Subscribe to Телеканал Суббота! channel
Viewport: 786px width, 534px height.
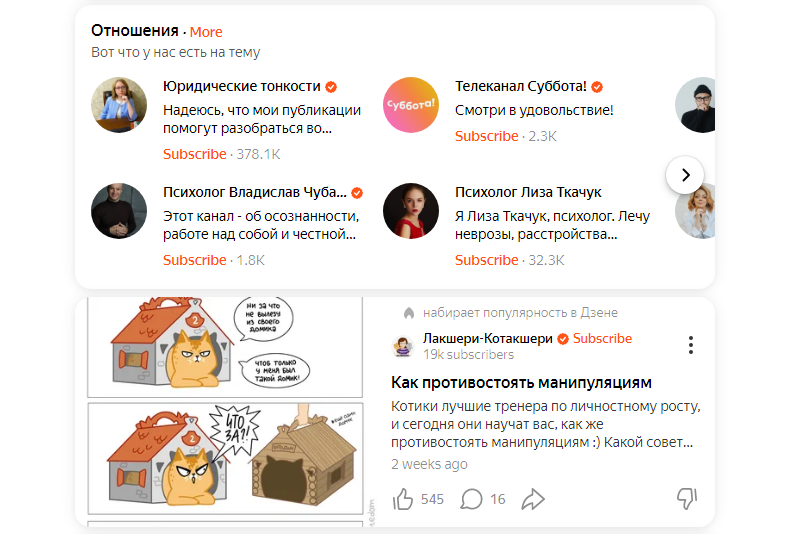tap(486, 136)
